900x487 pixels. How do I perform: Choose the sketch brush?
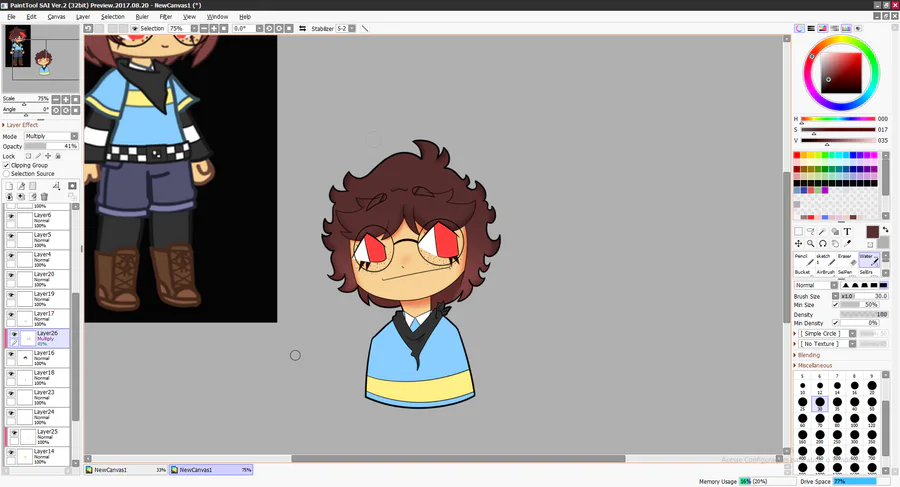826,260
